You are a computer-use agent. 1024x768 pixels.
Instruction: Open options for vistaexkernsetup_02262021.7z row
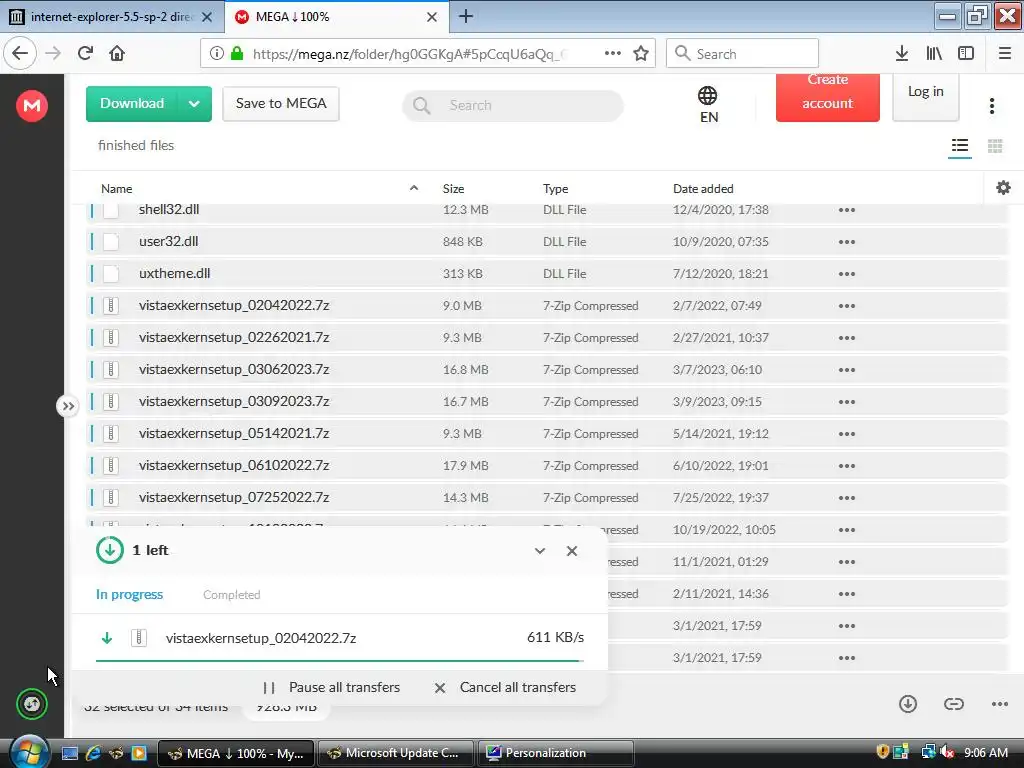[846, 338]
